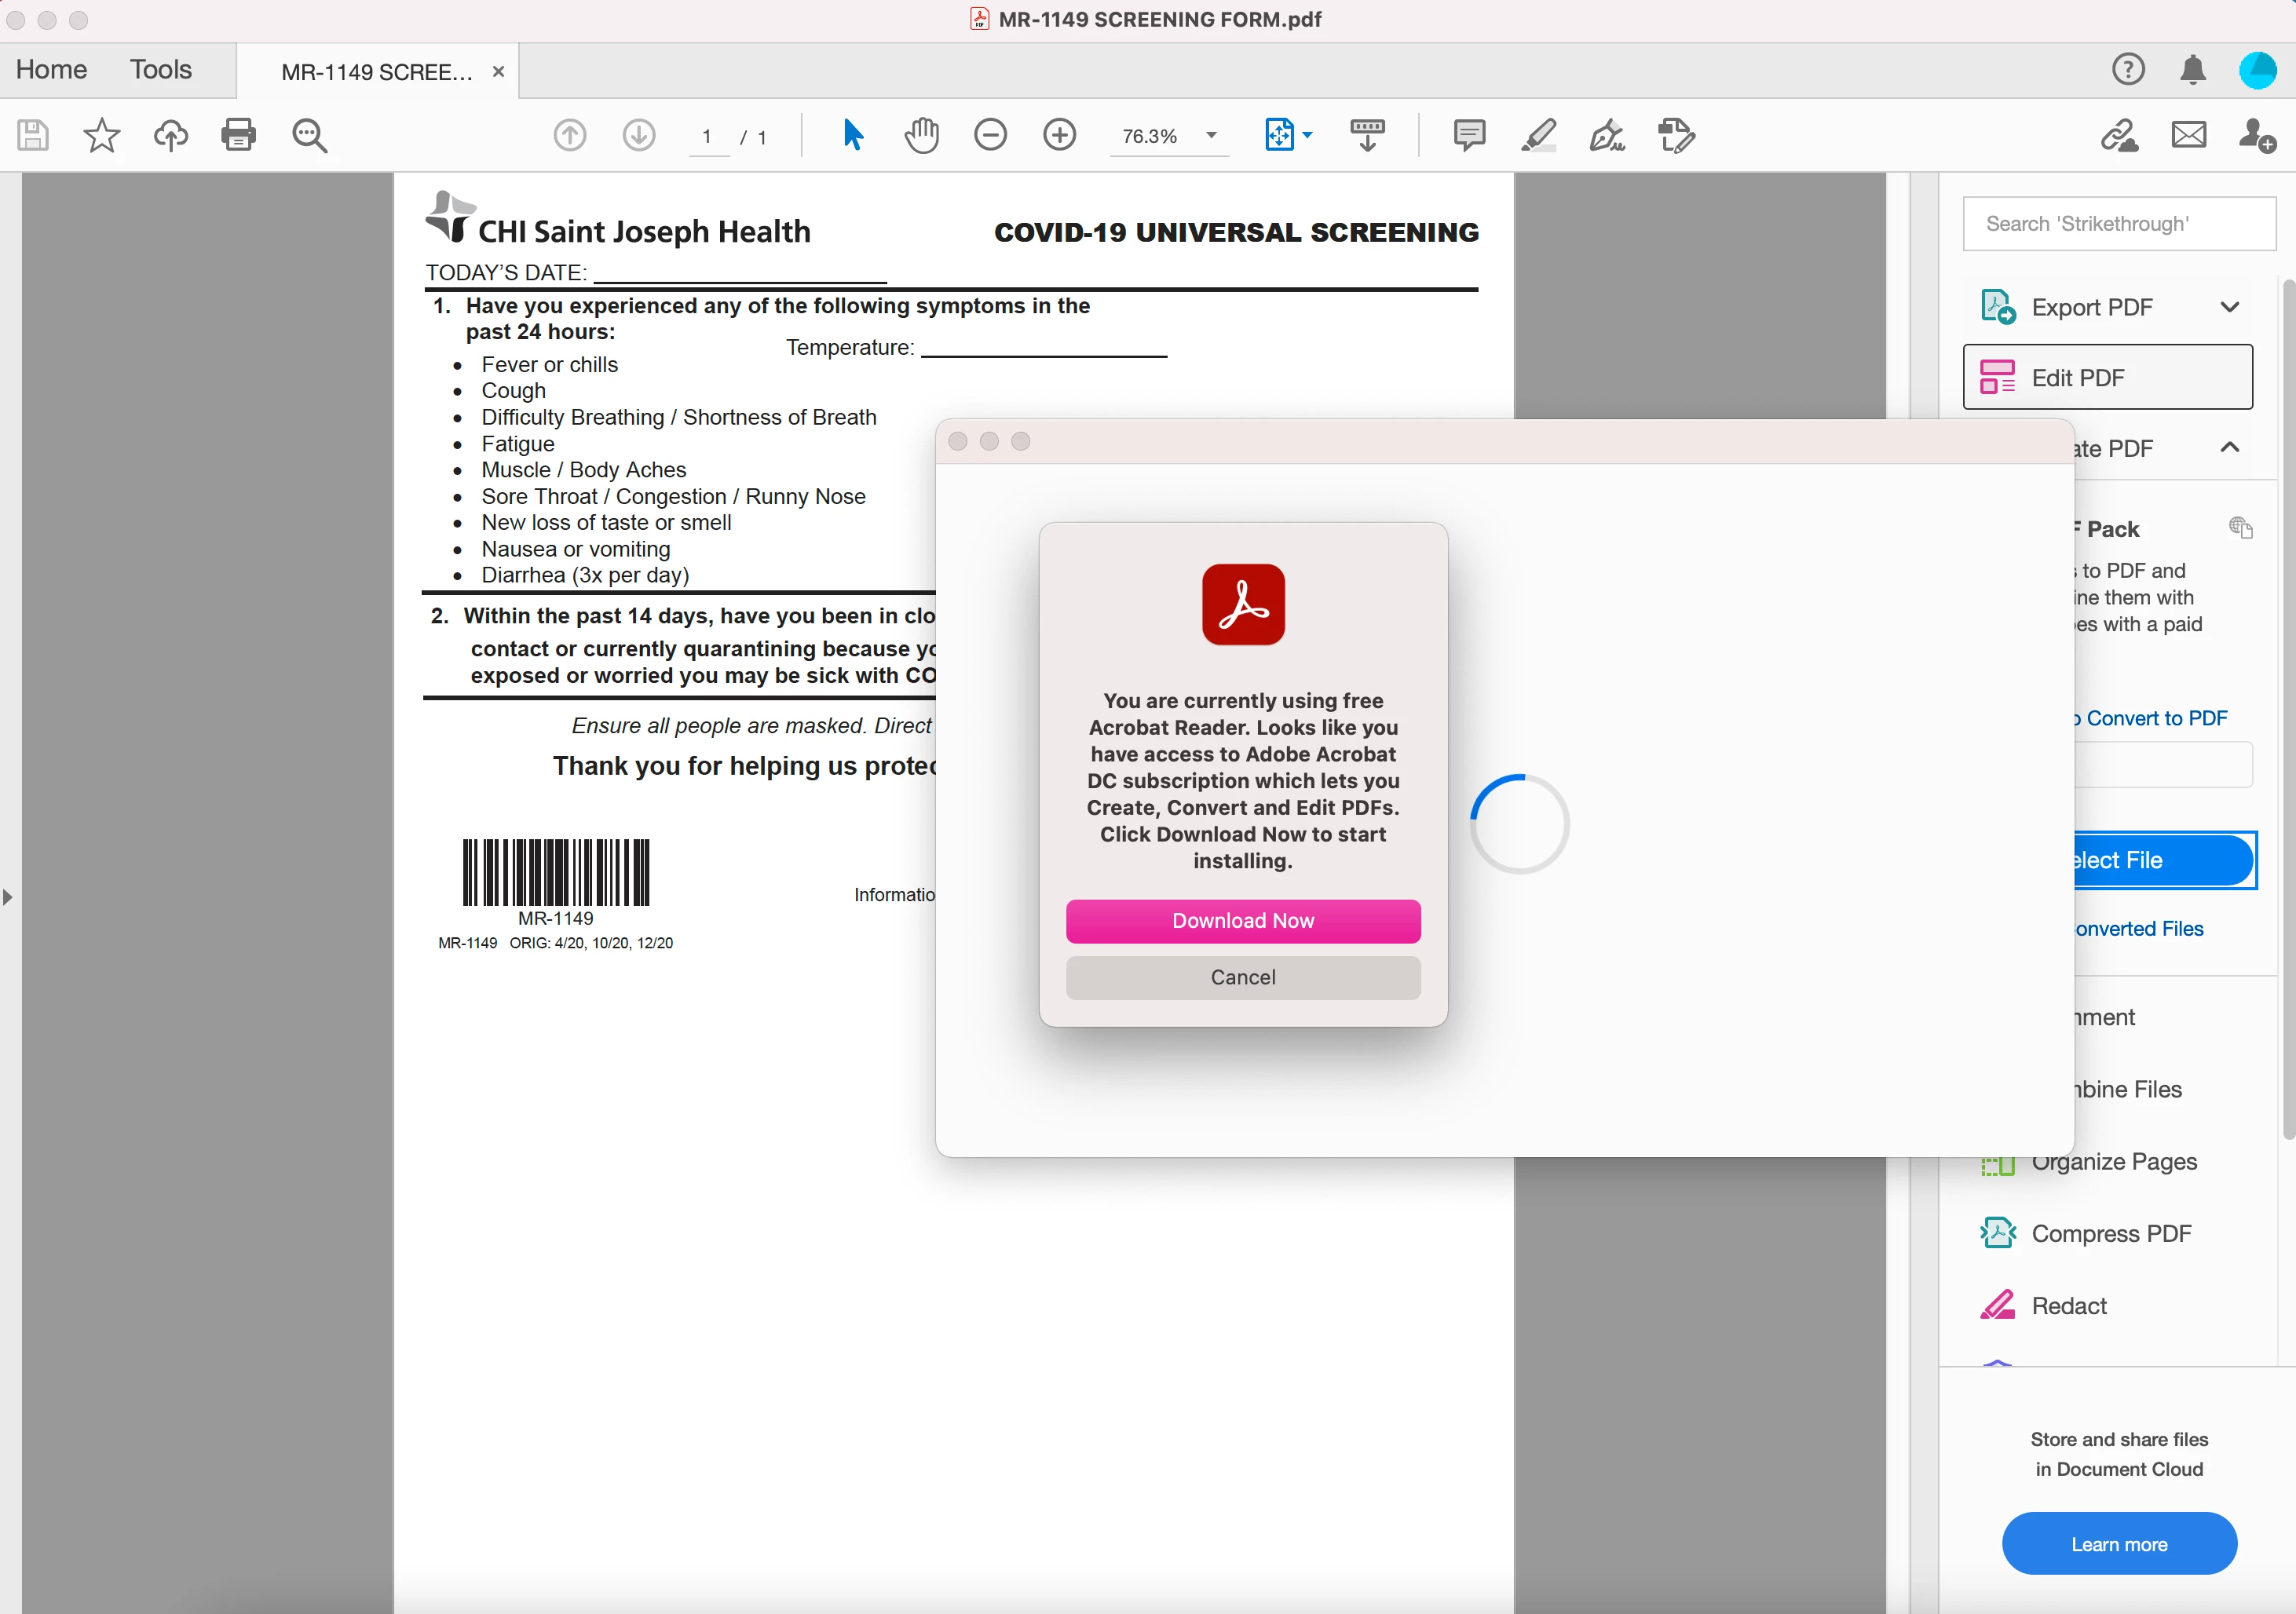This screenshot has height=1614, width=2296.
Task: Go to next page arrow
Action: point(639,135)
